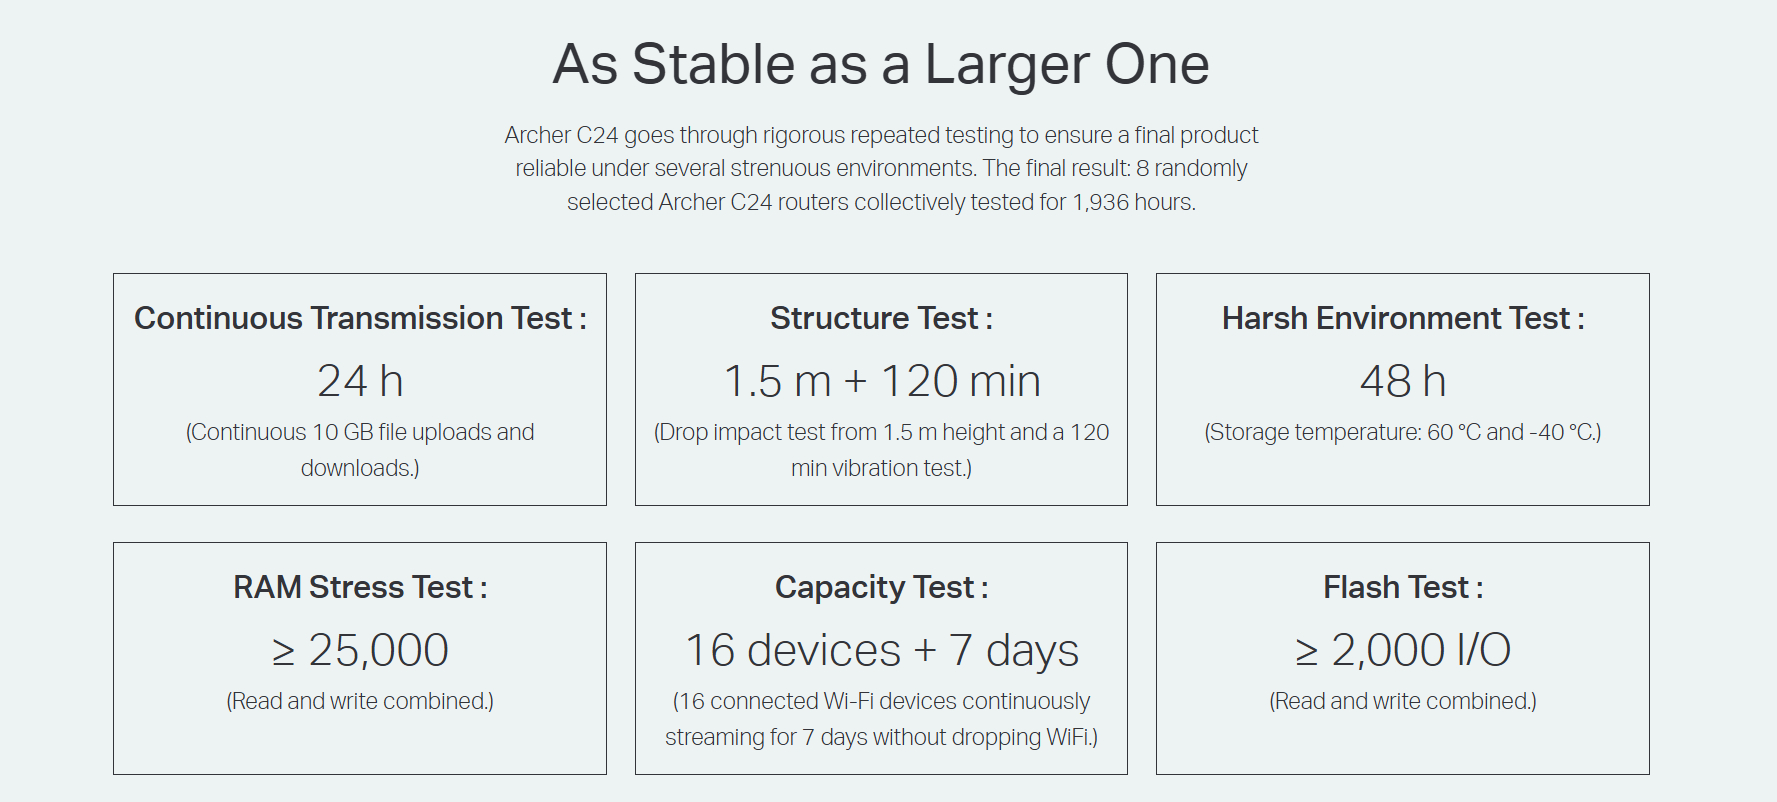Screen dimensions: 1777x802
Task: Click the storage temperature description text
Action: pos(1402,432)
